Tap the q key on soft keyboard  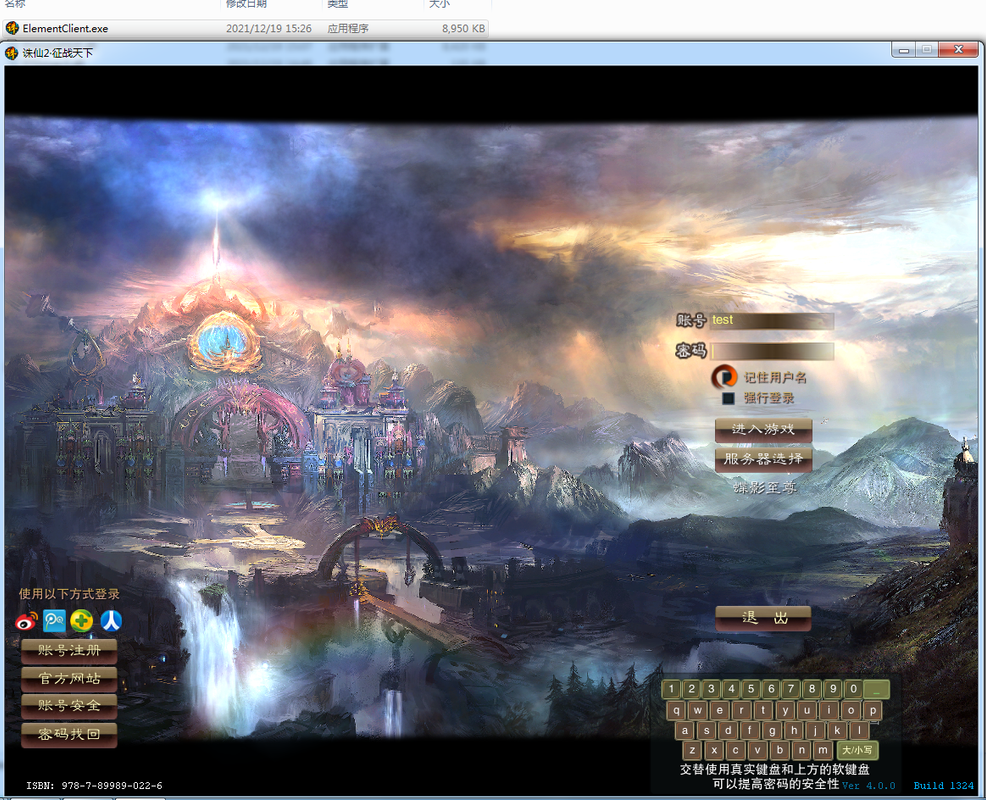pos(676,711)
